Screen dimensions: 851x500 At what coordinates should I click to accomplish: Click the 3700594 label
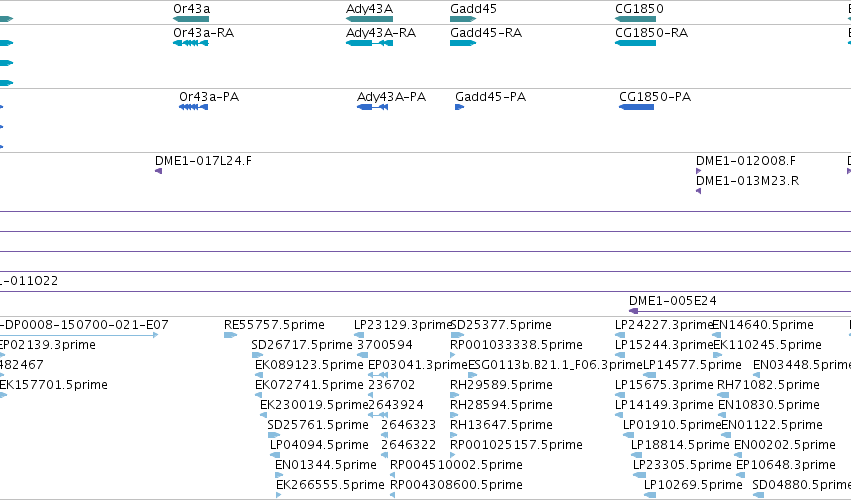click(385, 345)
